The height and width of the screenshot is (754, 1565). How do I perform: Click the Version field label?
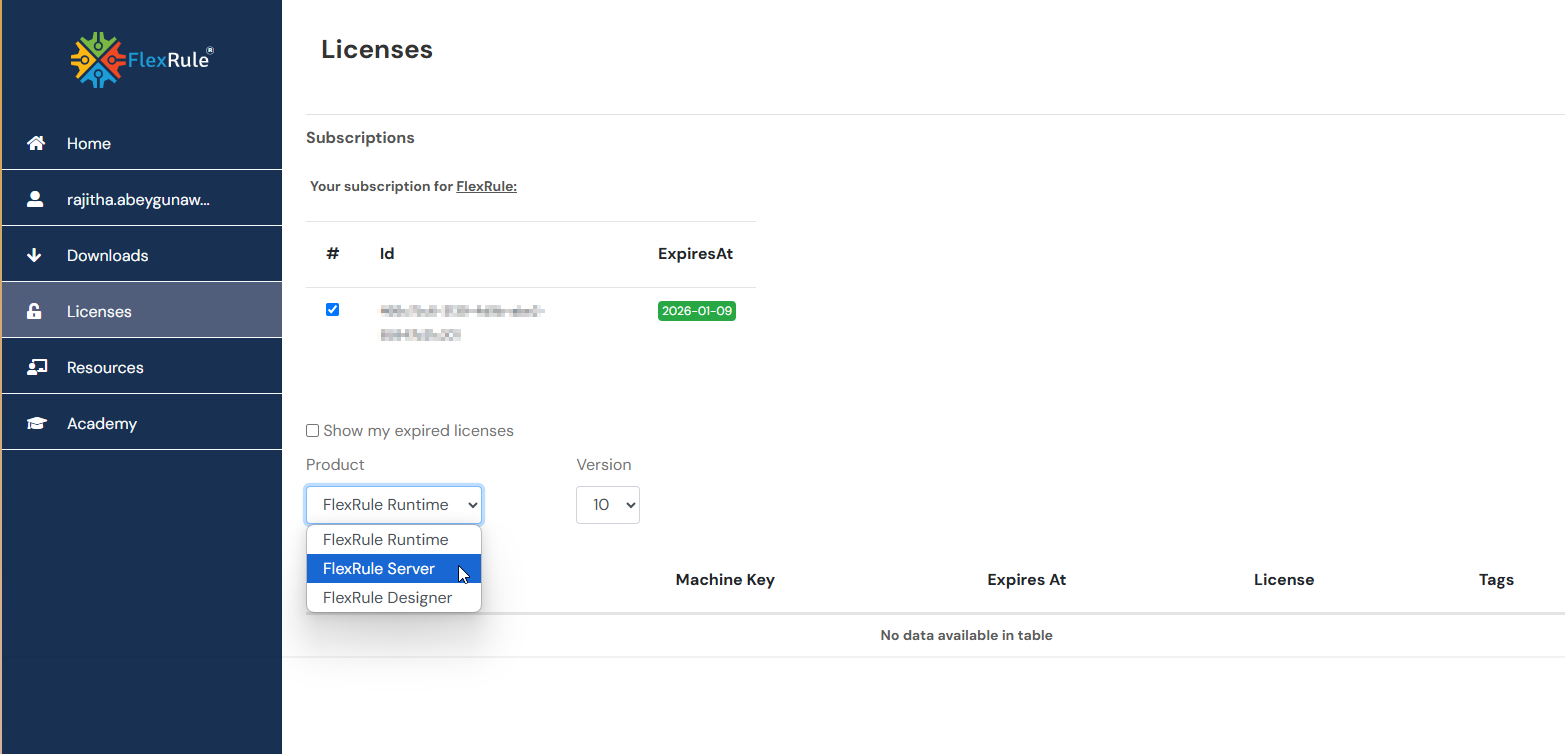pyautogui.click(x=604, y=465)
